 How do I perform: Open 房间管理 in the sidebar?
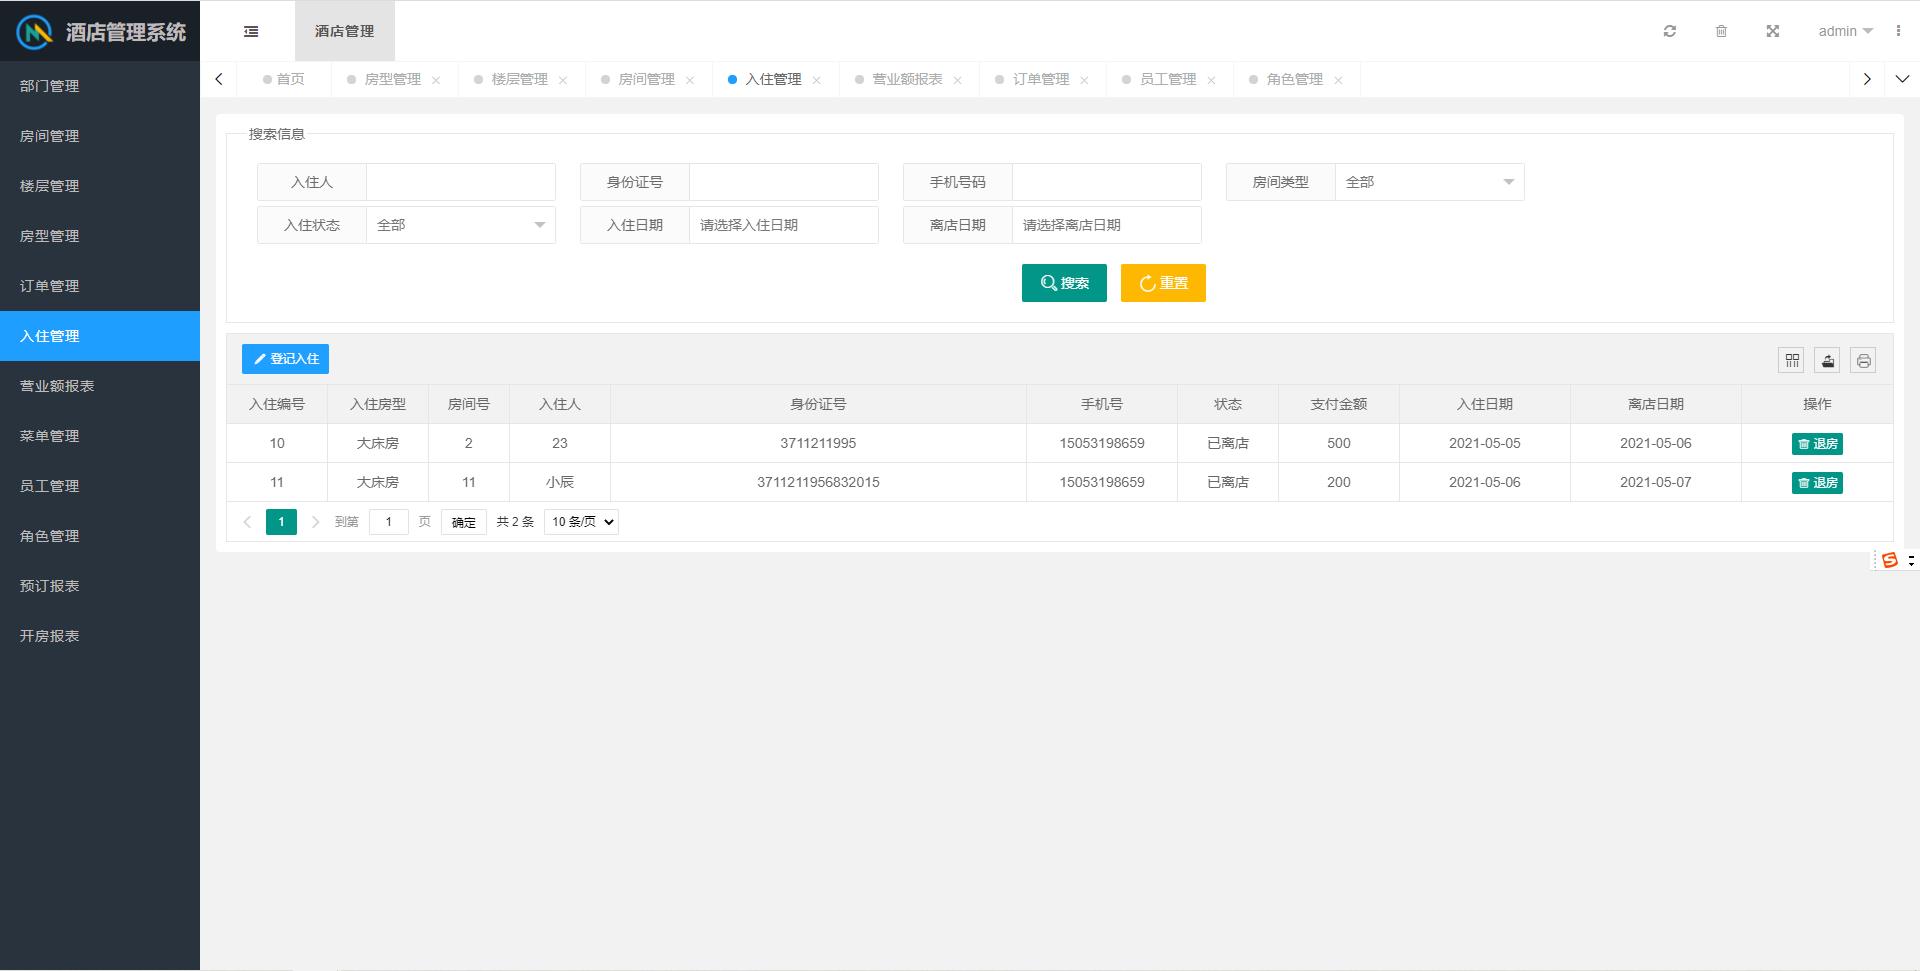point(100,136)
